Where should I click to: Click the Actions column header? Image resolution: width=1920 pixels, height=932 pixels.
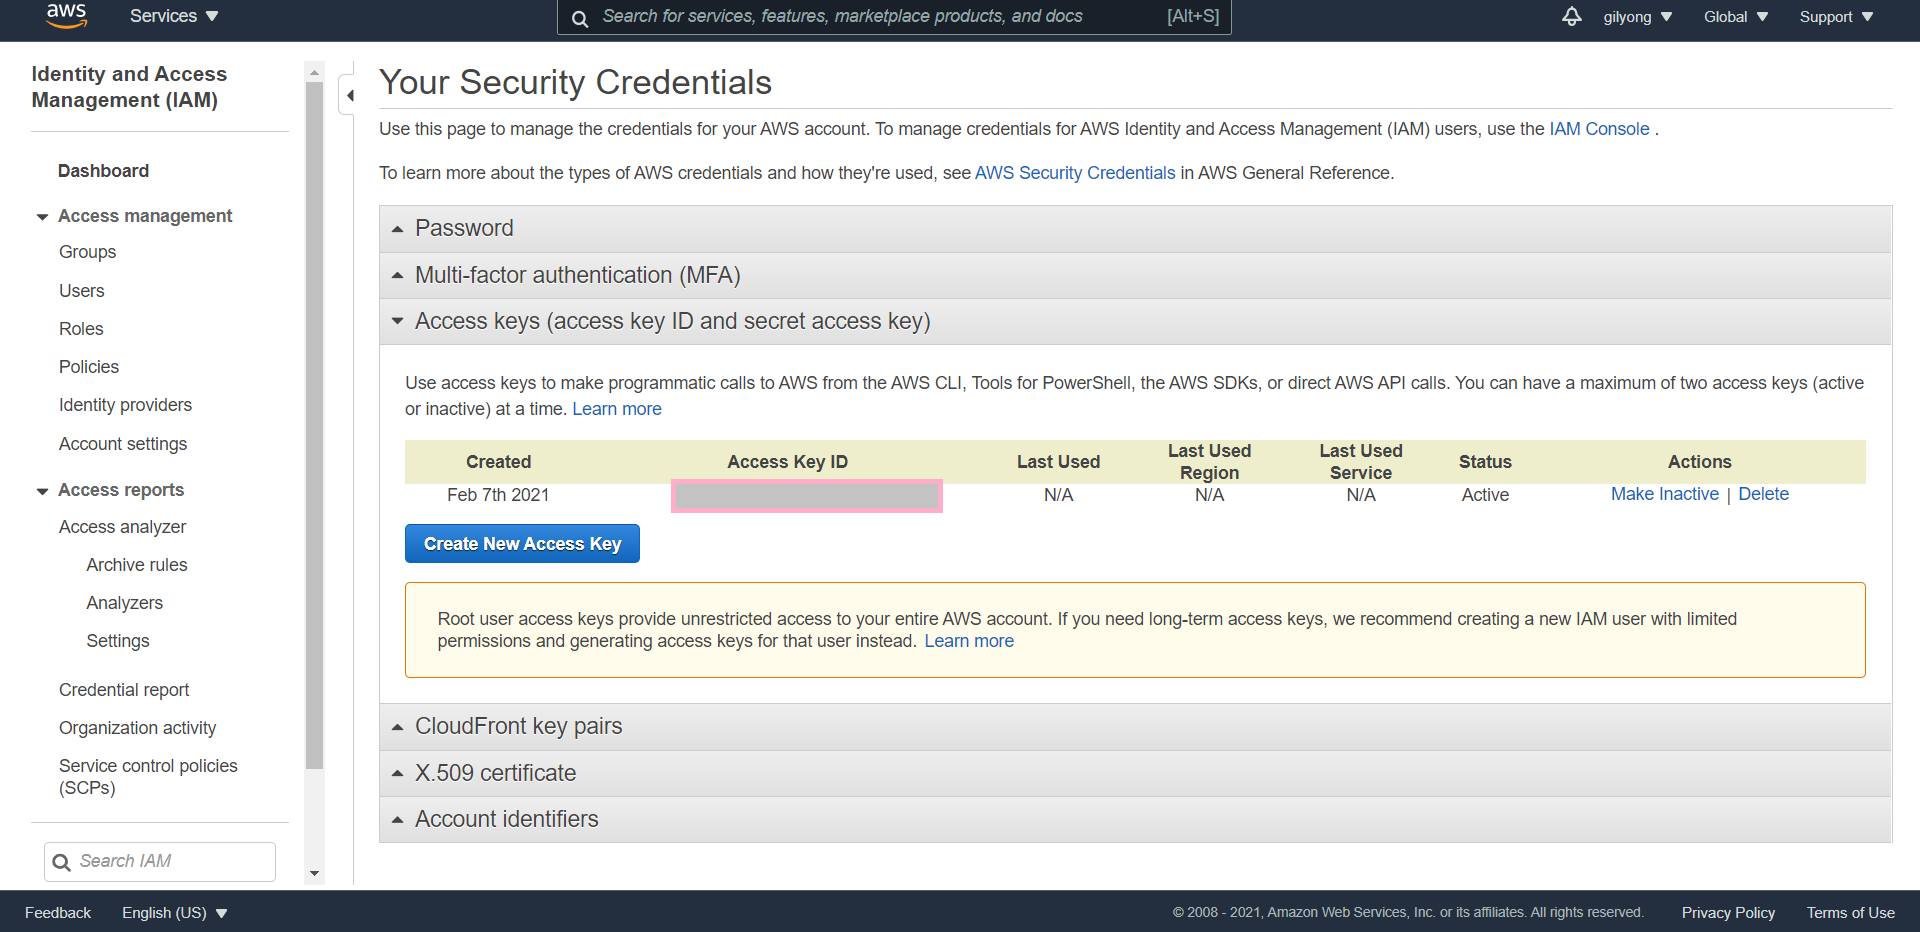tap(1699, 462)
